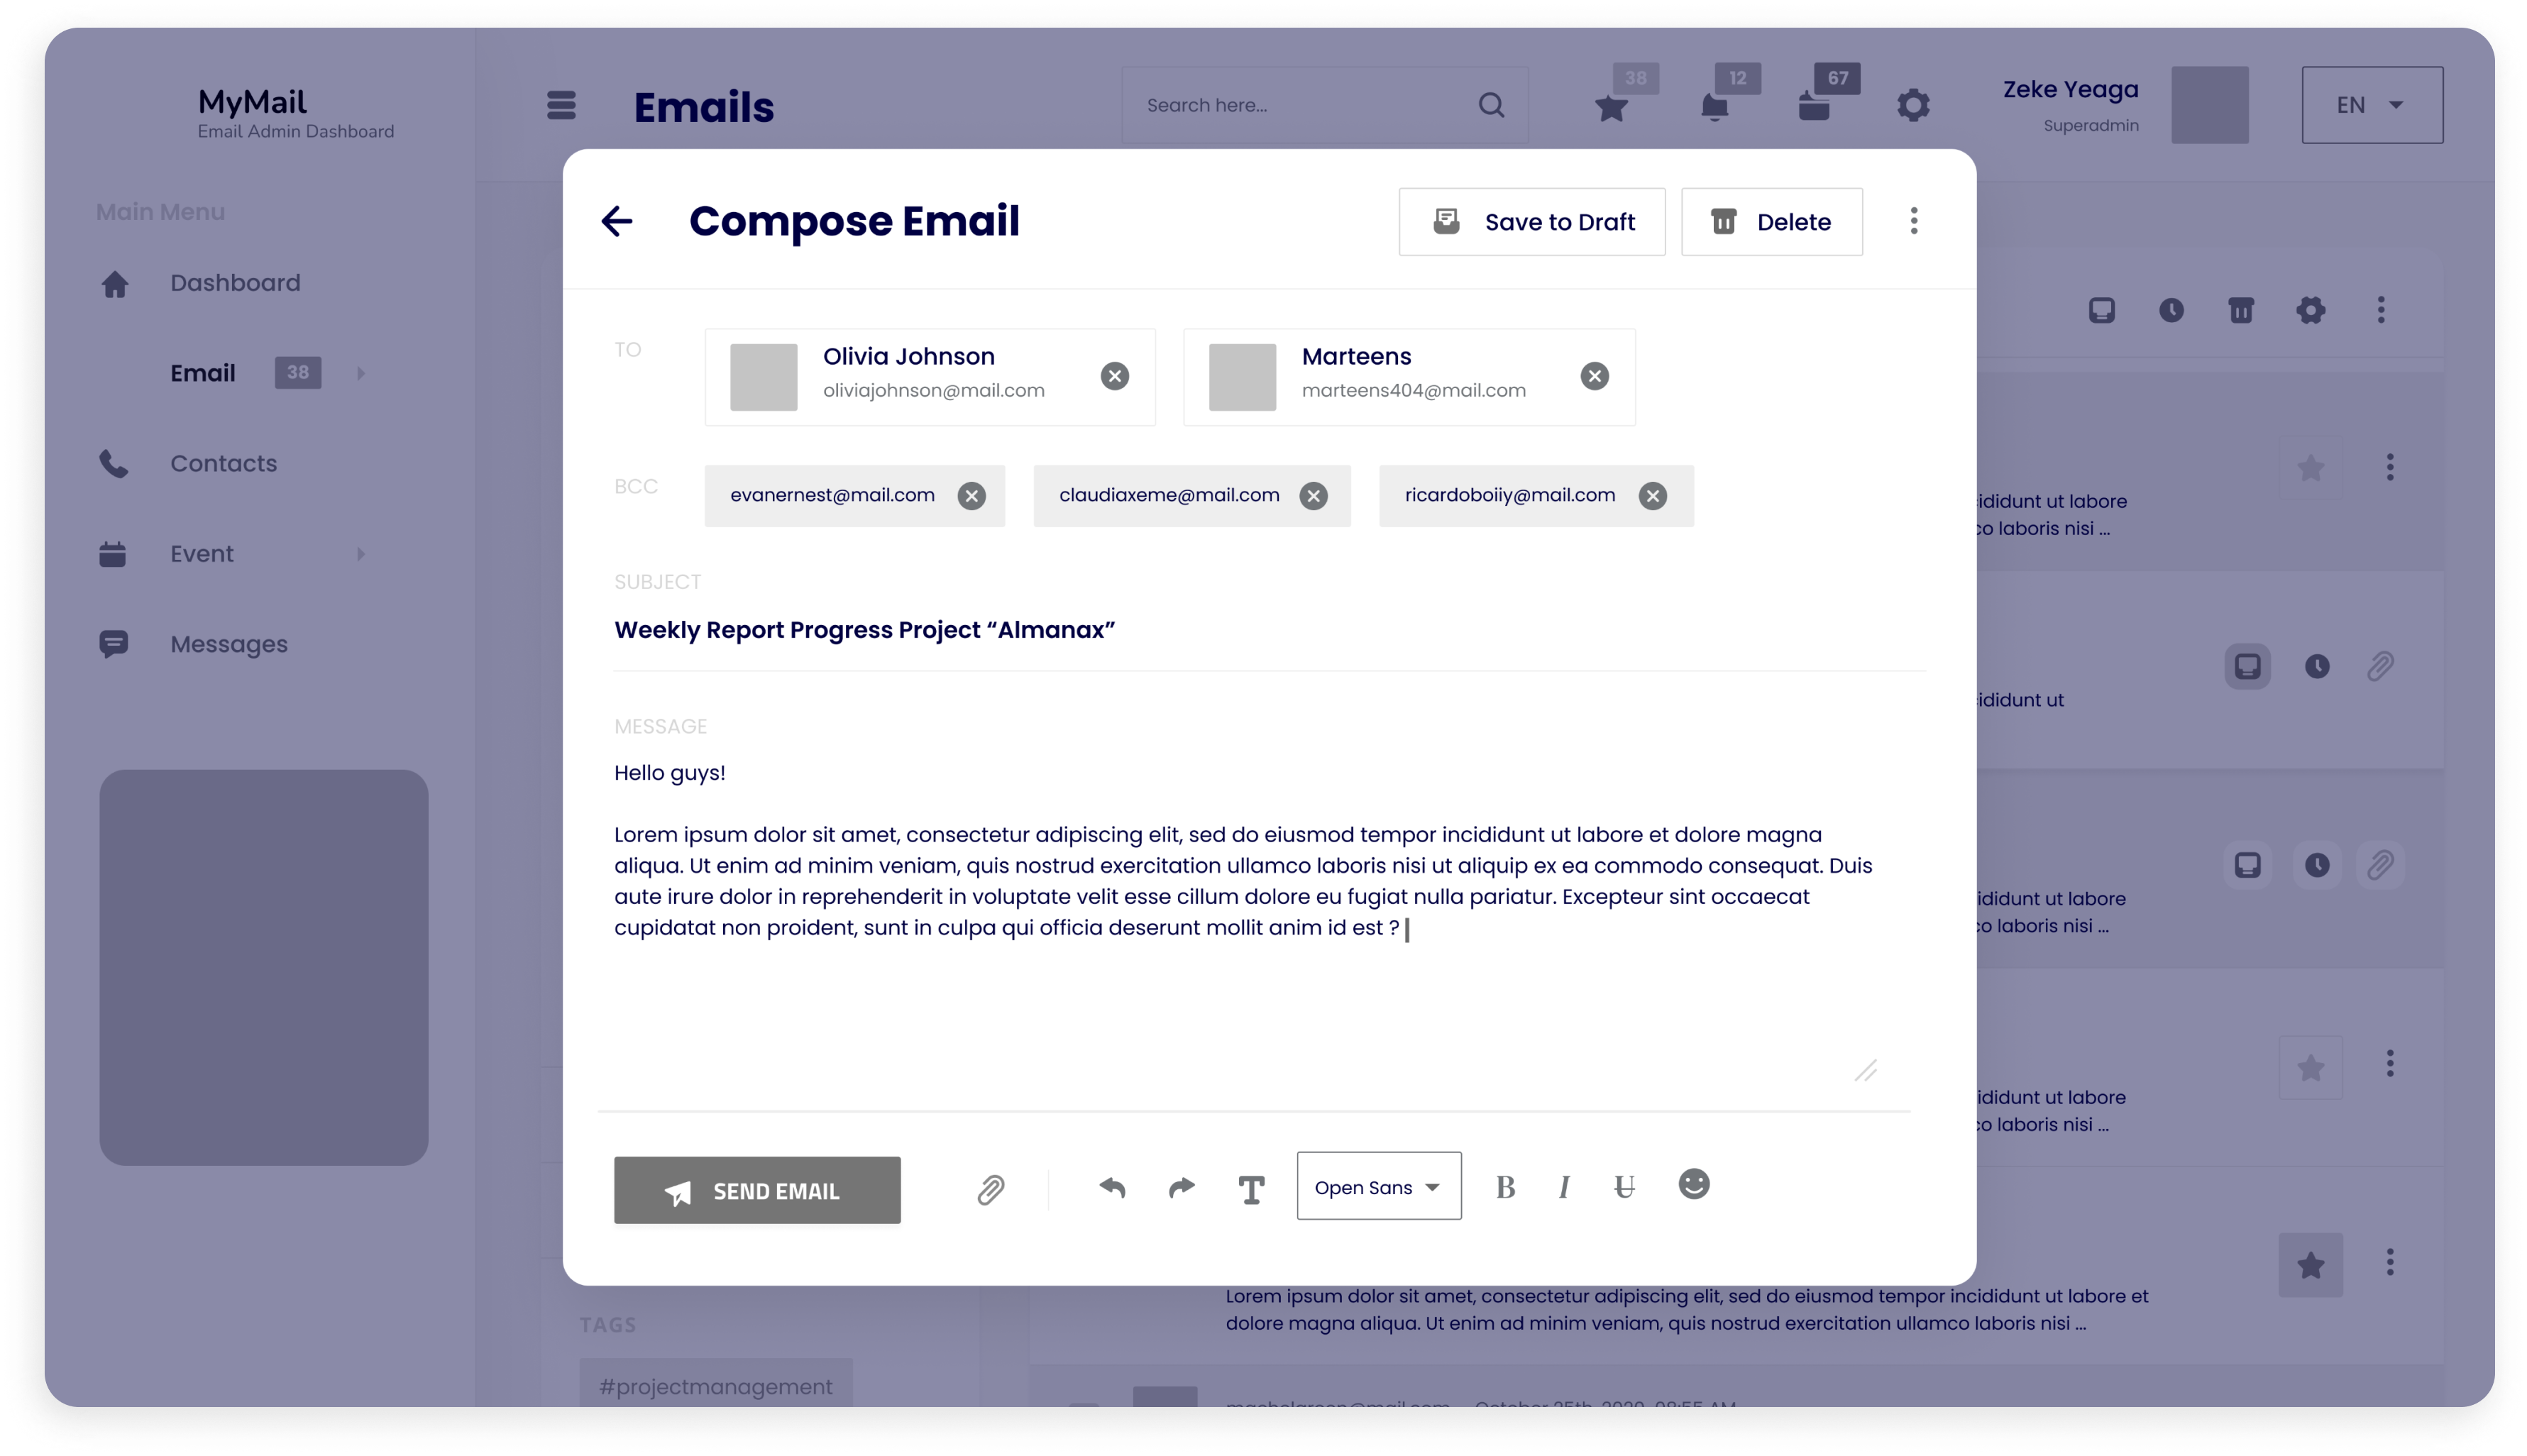The width and height of the screenshot is (2527, 1456).
Task: Click the undo arrow icon
Action: [1114, 1187]
